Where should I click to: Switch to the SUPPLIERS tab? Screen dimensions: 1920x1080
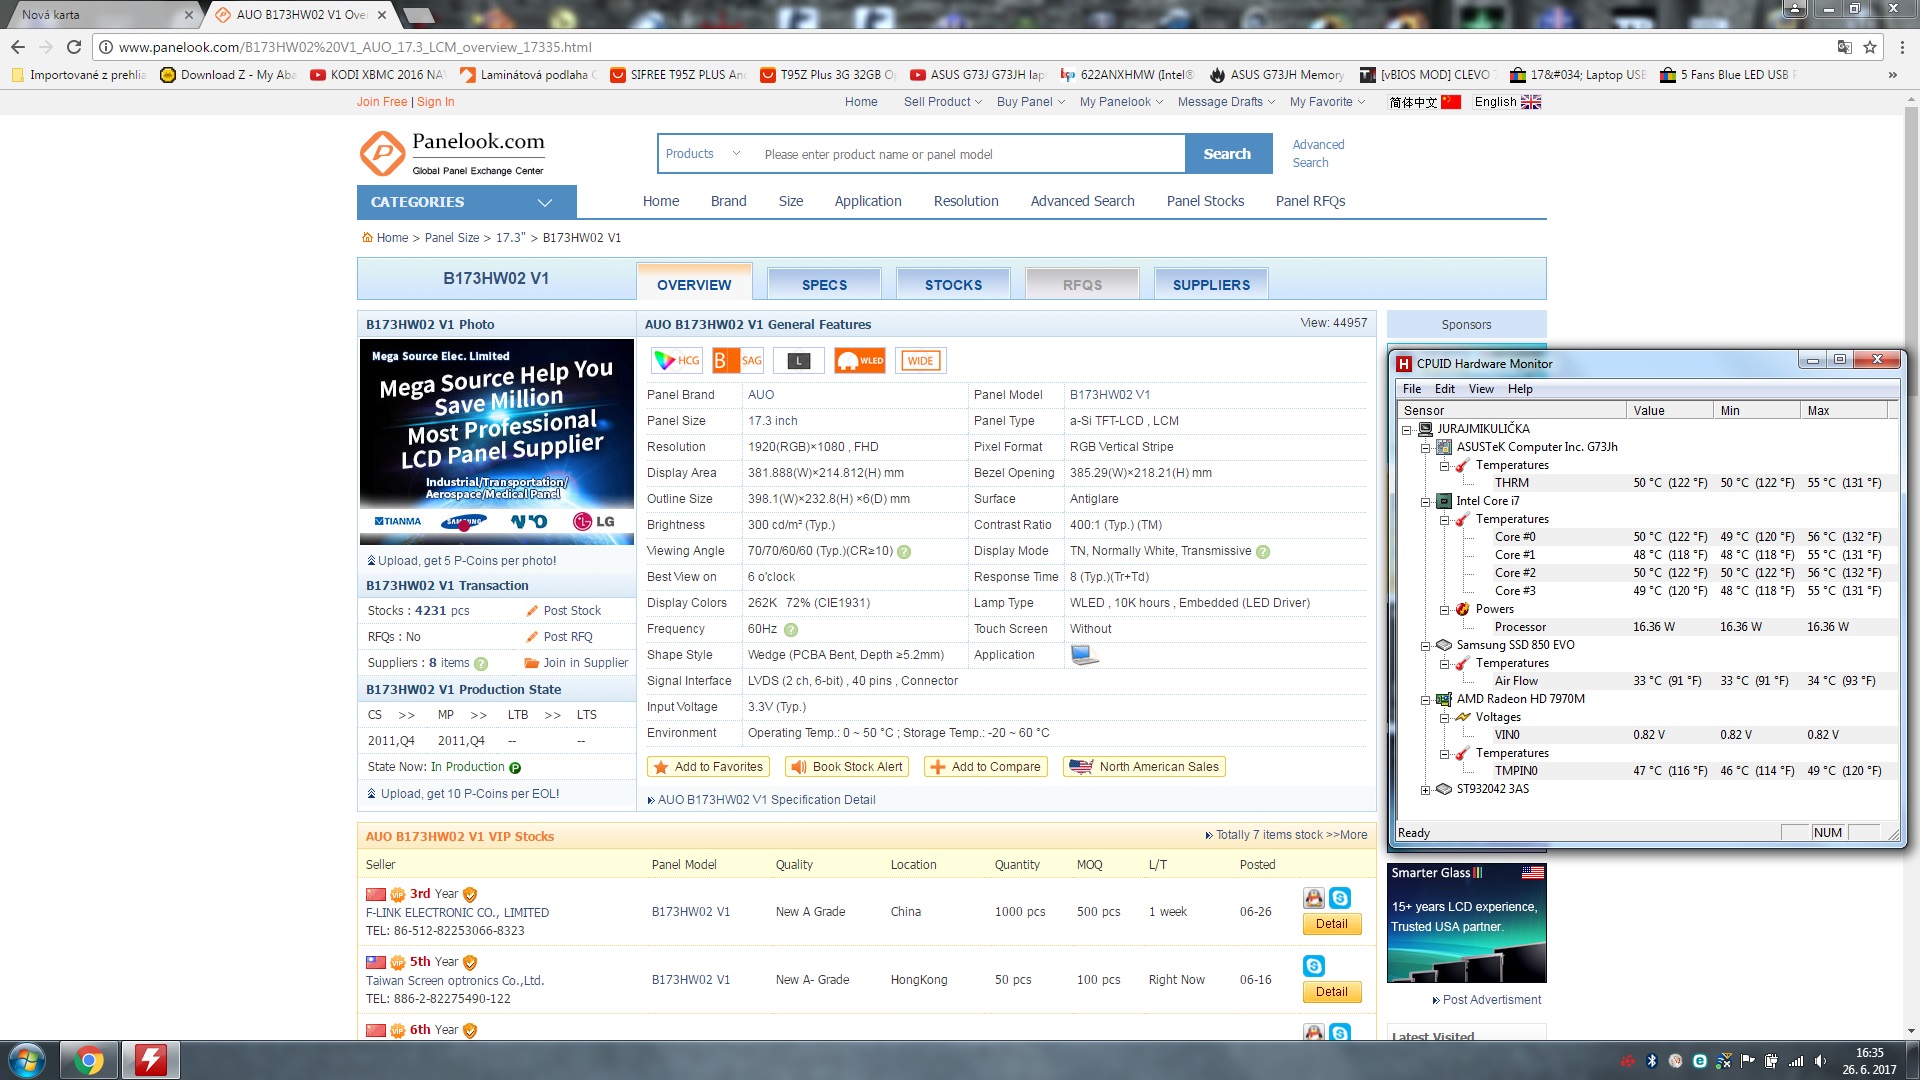tap(1211, 285)
